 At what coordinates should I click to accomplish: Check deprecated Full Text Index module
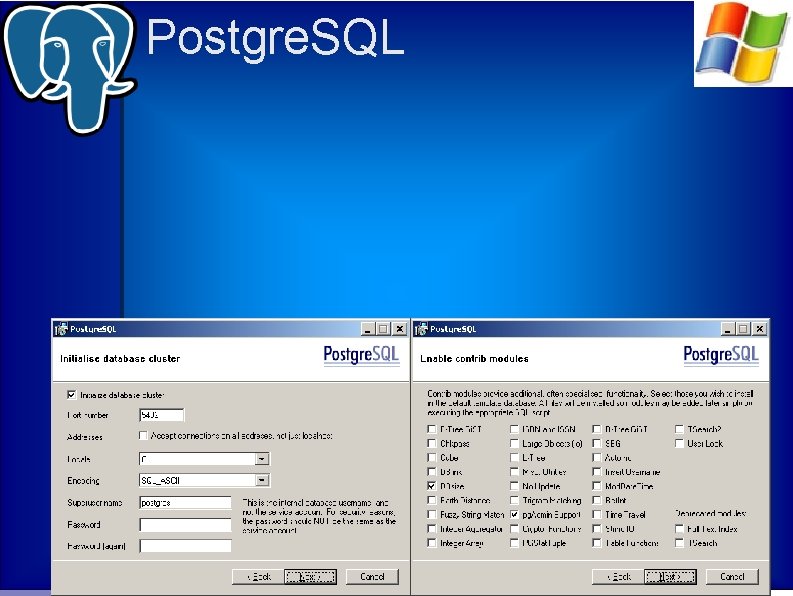pyautogui.click(x=679, y=529)
